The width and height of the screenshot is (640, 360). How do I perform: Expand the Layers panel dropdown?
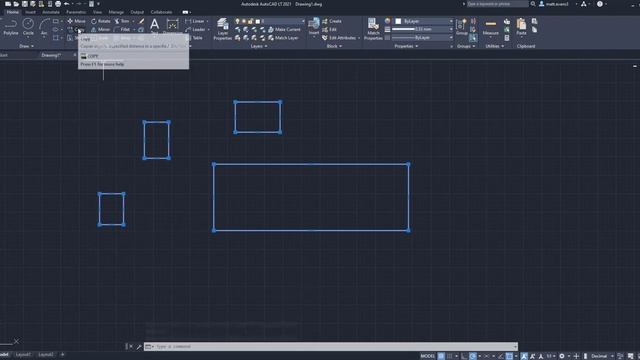coord(259,46)
